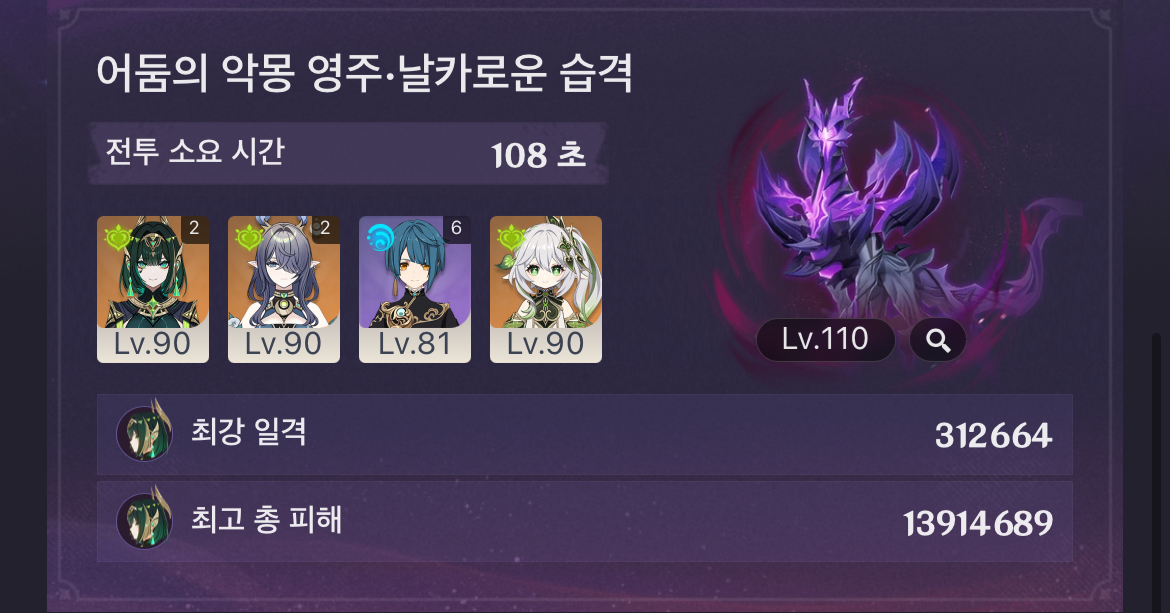Click the constellation badge 6 on third card
Viewport: 1170px width, 613px height.
point(457,229)
